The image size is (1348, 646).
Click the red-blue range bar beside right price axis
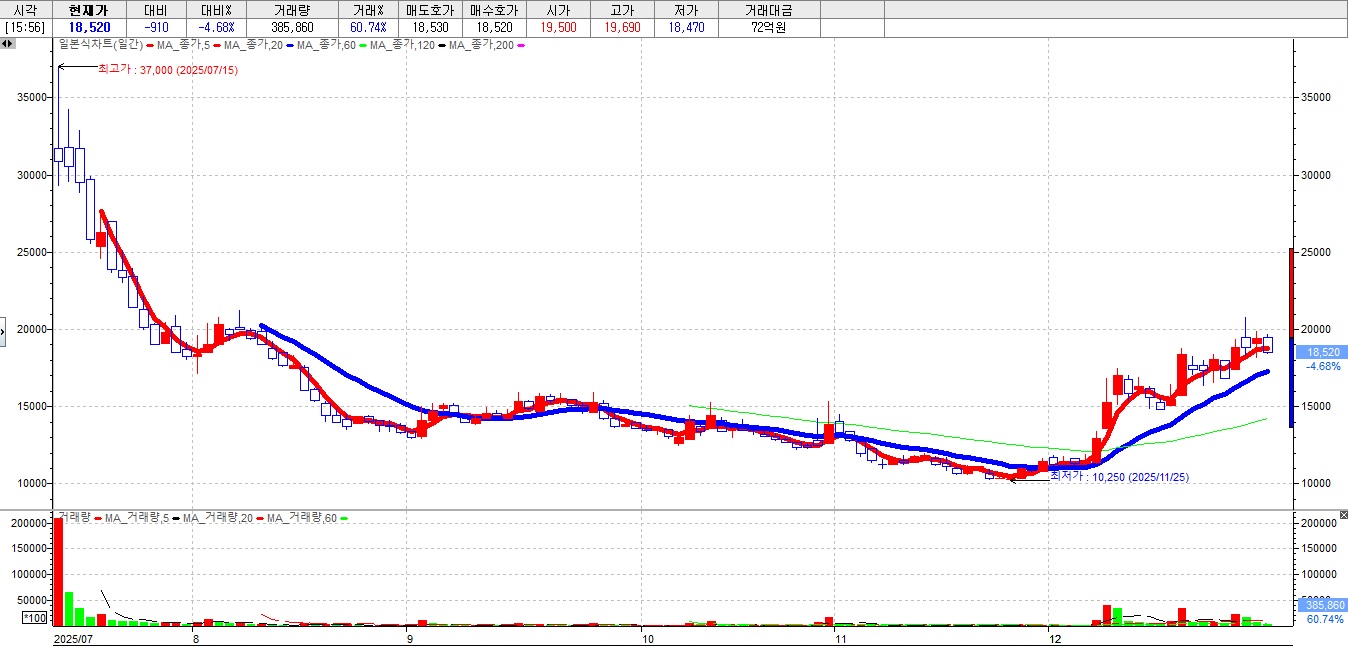tap(1291, 338)
